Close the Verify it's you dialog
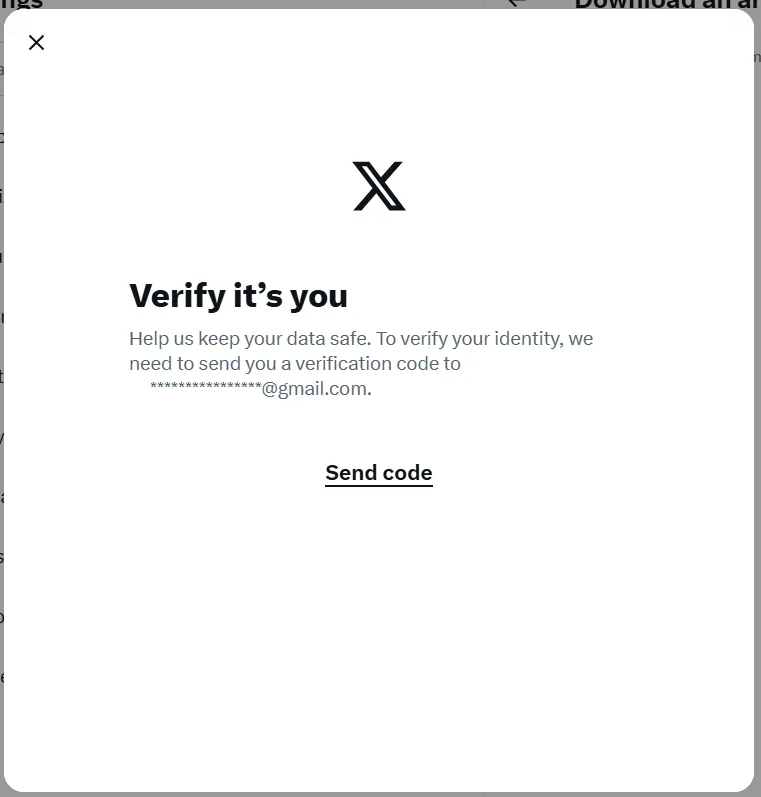The width and height of the screenshot is (761, 797). tap(36, 42)
